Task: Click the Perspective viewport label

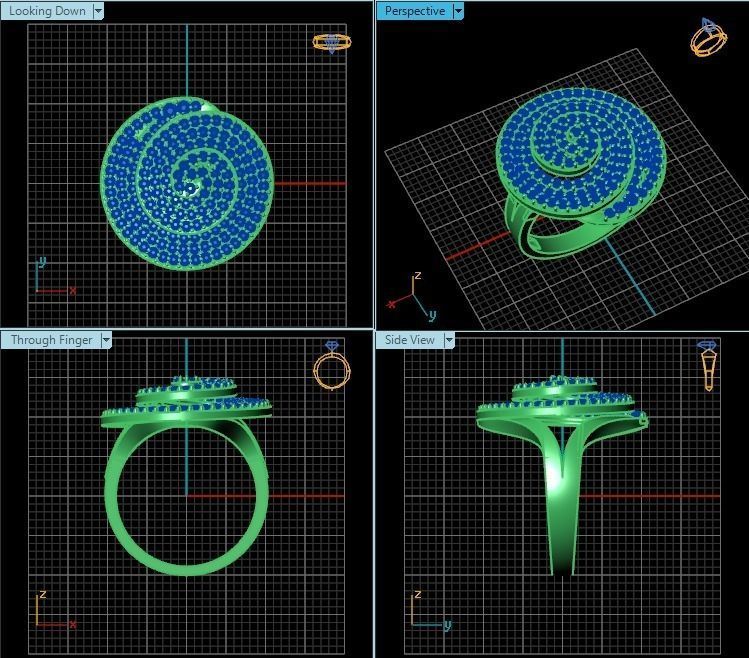Action: 415,11
